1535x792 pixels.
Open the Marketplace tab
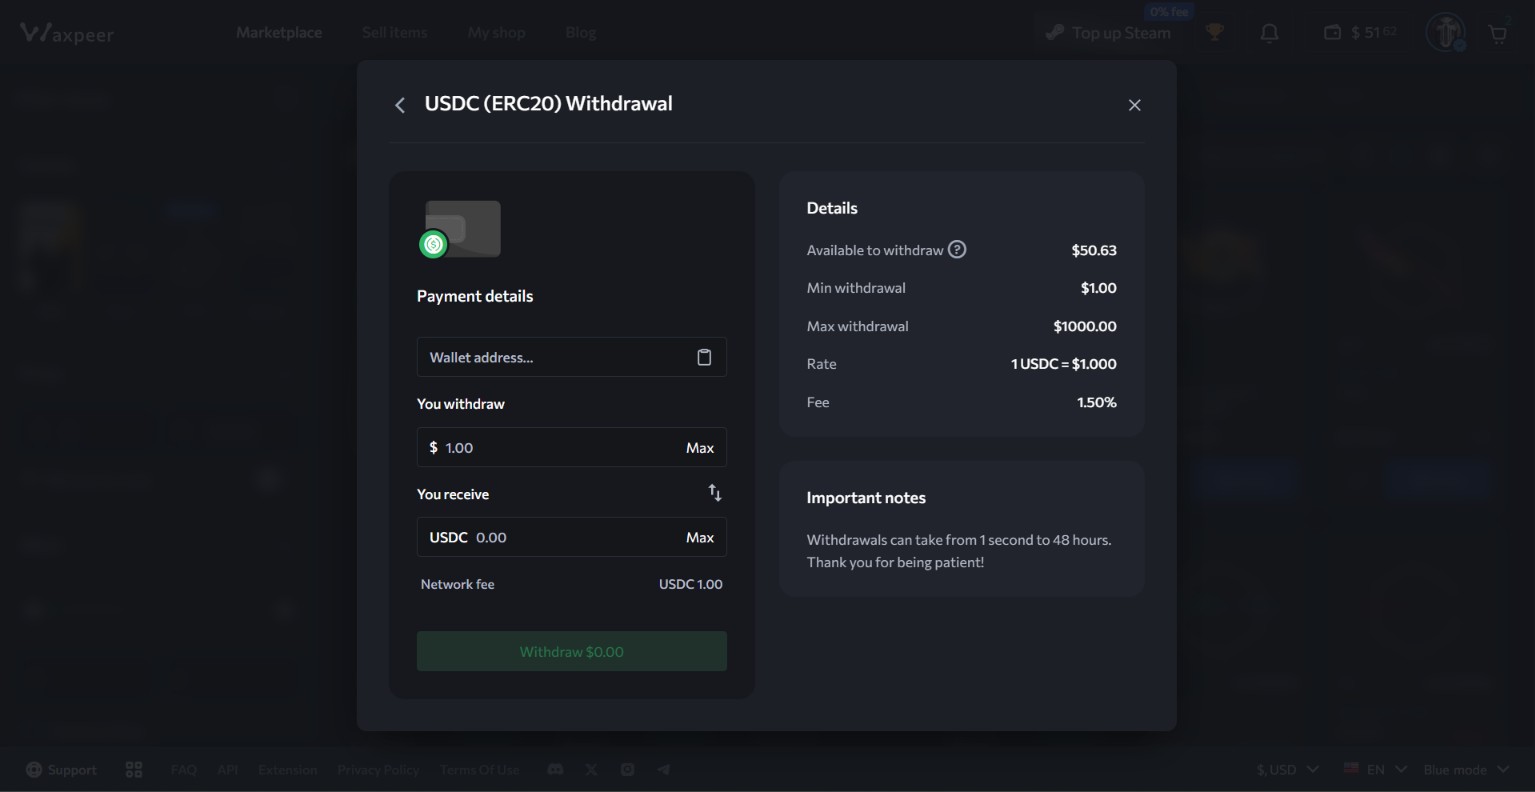(x=279, y=33)
